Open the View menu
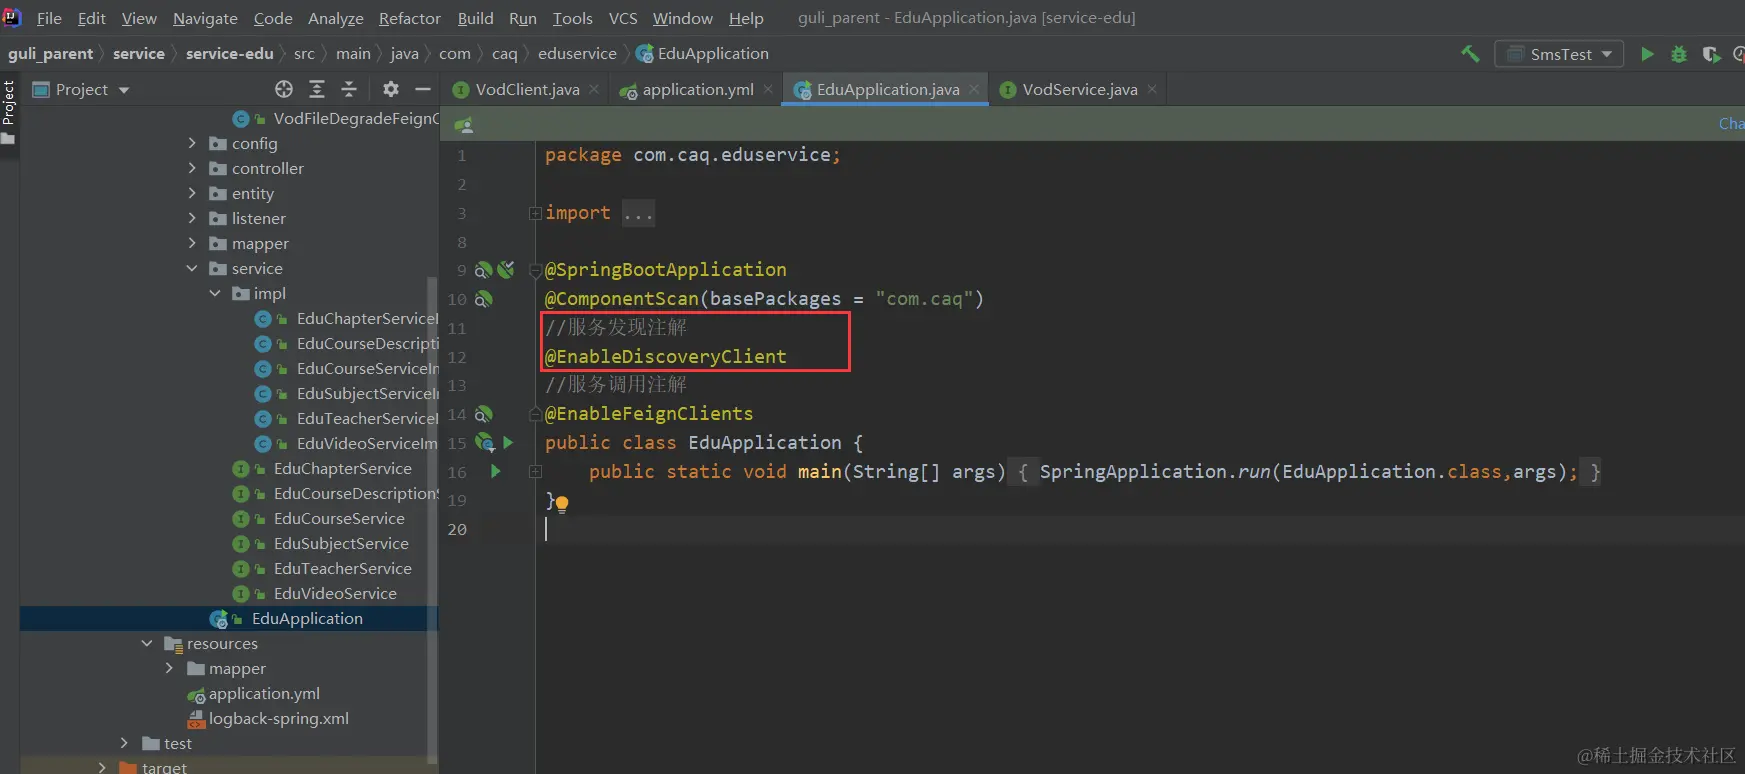This screenshot has height=774, width=1745. 139,18
